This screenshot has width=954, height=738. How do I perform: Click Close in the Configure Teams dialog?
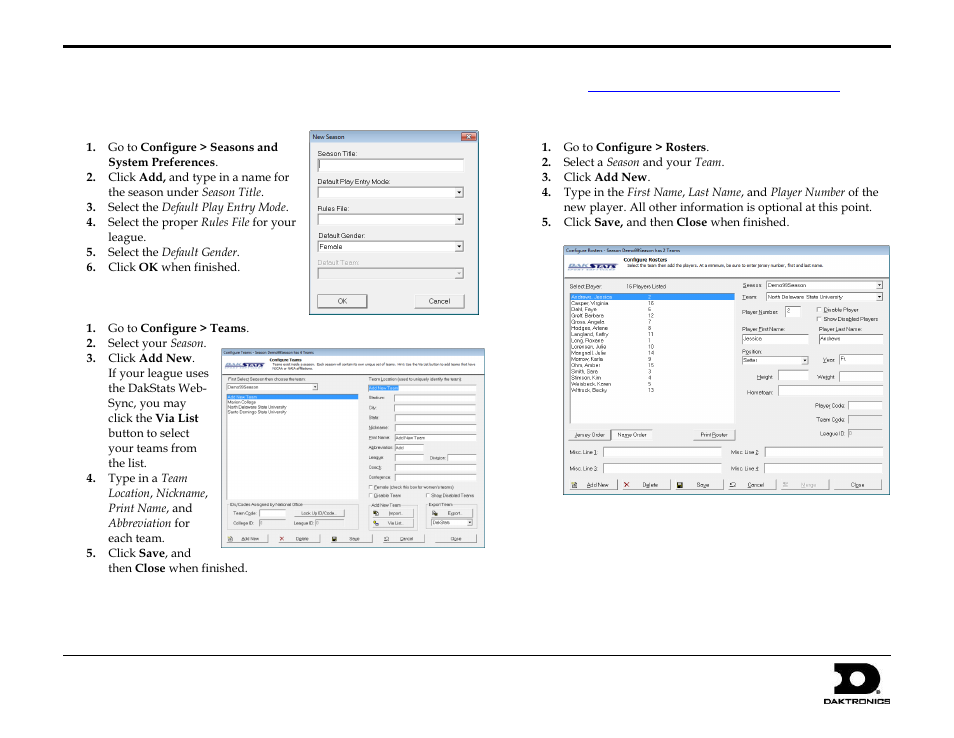tap(456, 539)
